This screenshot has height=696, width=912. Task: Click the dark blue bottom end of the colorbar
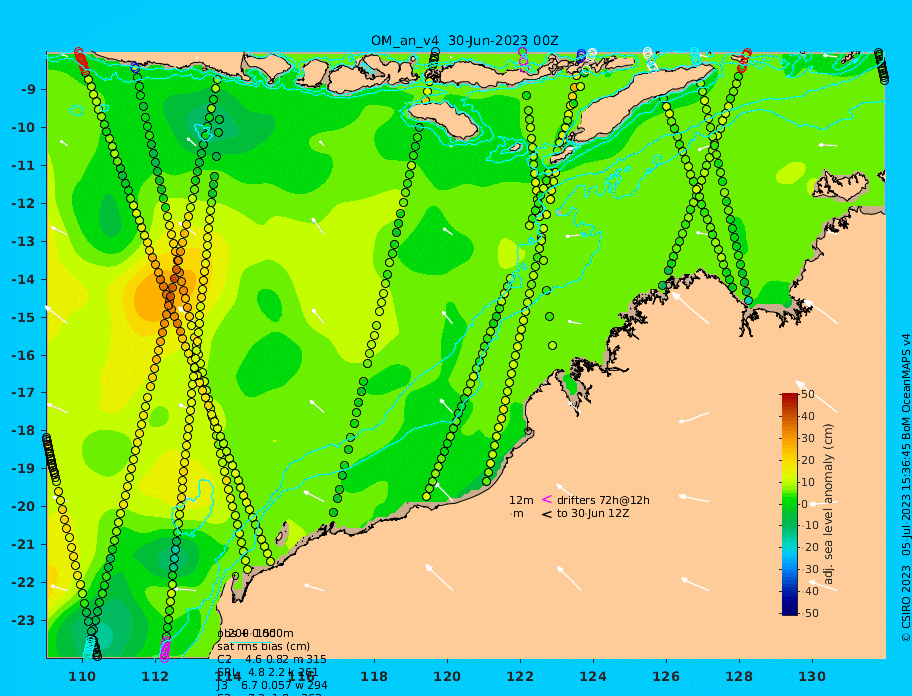[789, 610]
